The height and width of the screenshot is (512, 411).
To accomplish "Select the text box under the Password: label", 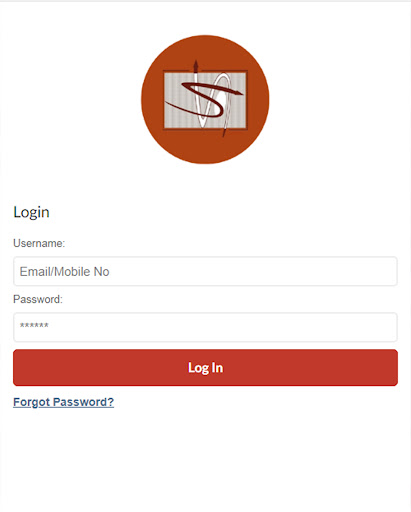I will [x=205, y=327].
